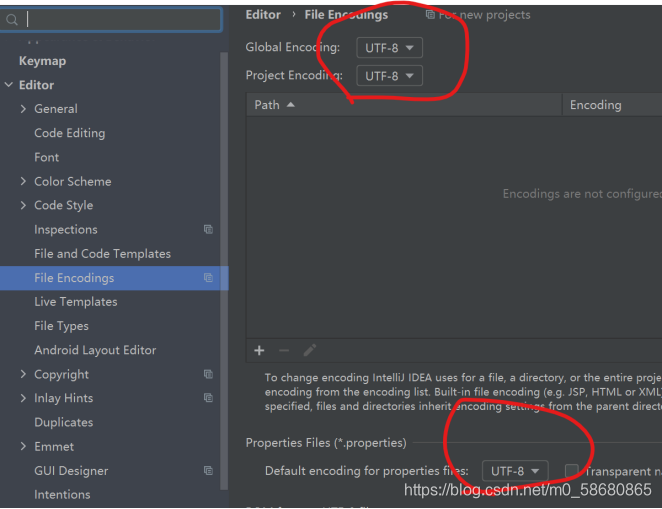This screenshot has width=662, height=509.
Task: Open the Font settings
Action: click(46, 157)
